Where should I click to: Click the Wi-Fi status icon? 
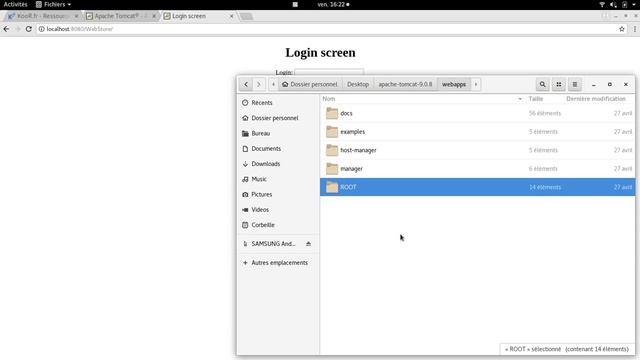(602, 4)
